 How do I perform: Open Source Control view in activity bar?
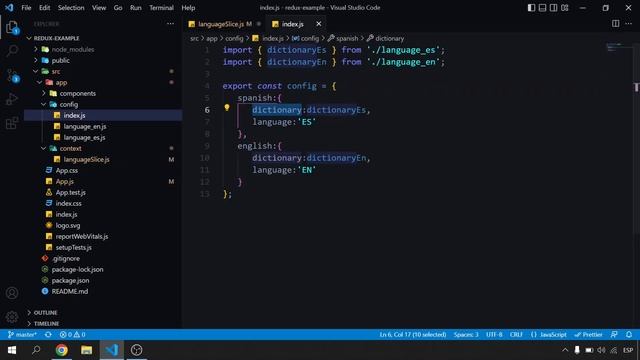(12, 76)
